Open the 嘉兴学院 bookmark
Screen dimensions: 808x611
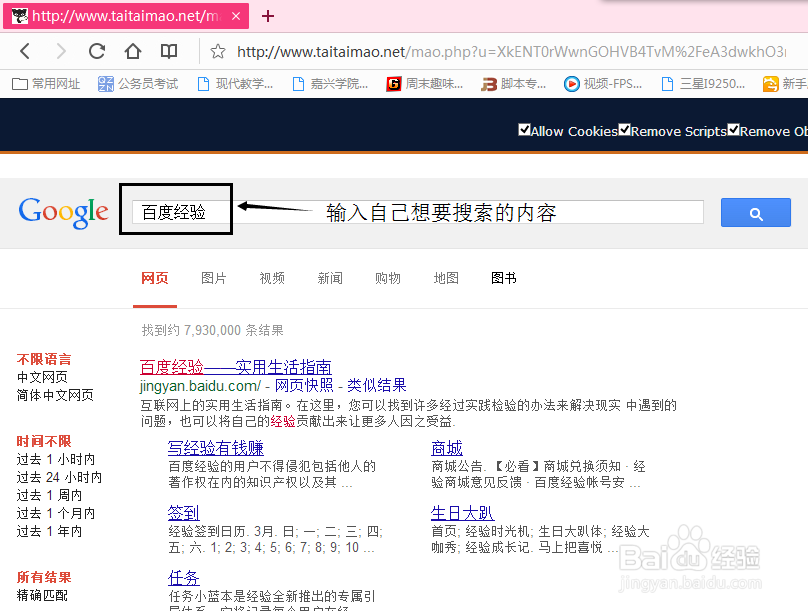pos(330,83)
